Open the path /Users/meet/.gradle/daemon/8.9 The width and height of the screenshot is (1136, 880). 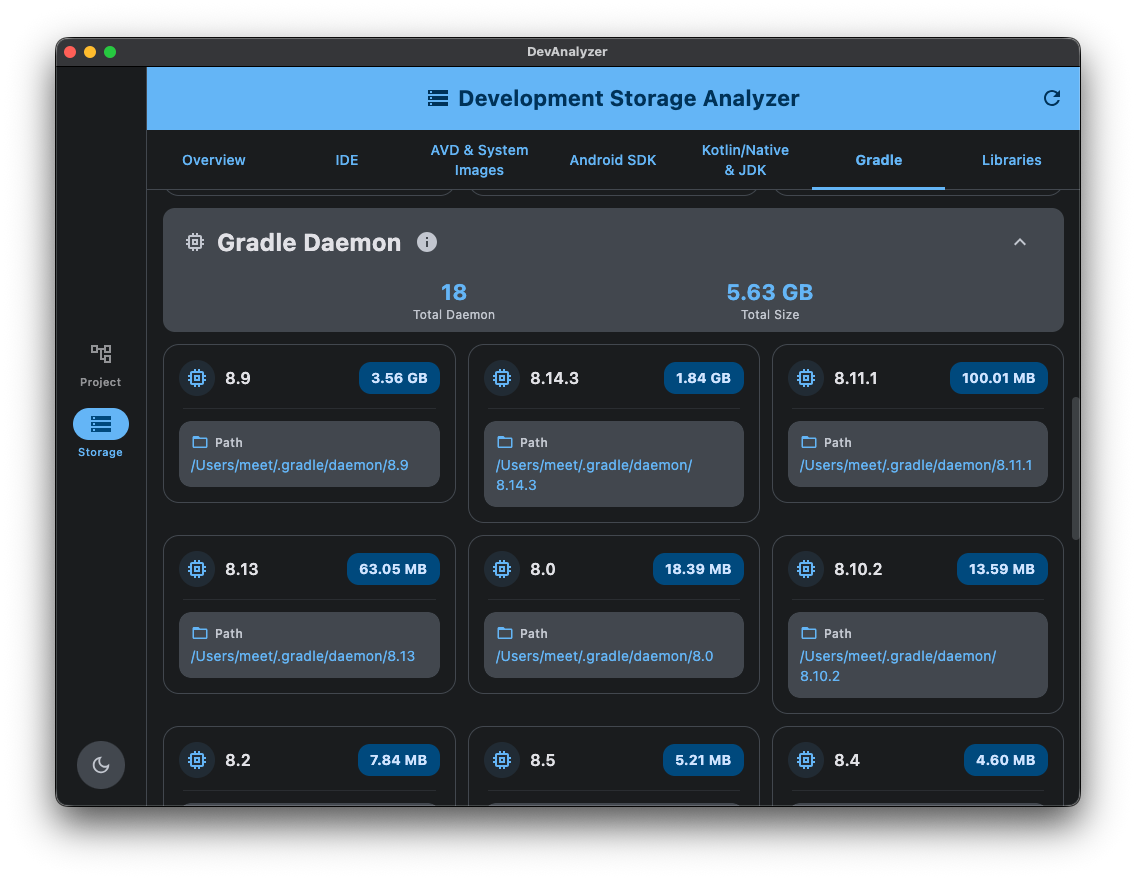[300, 465]
